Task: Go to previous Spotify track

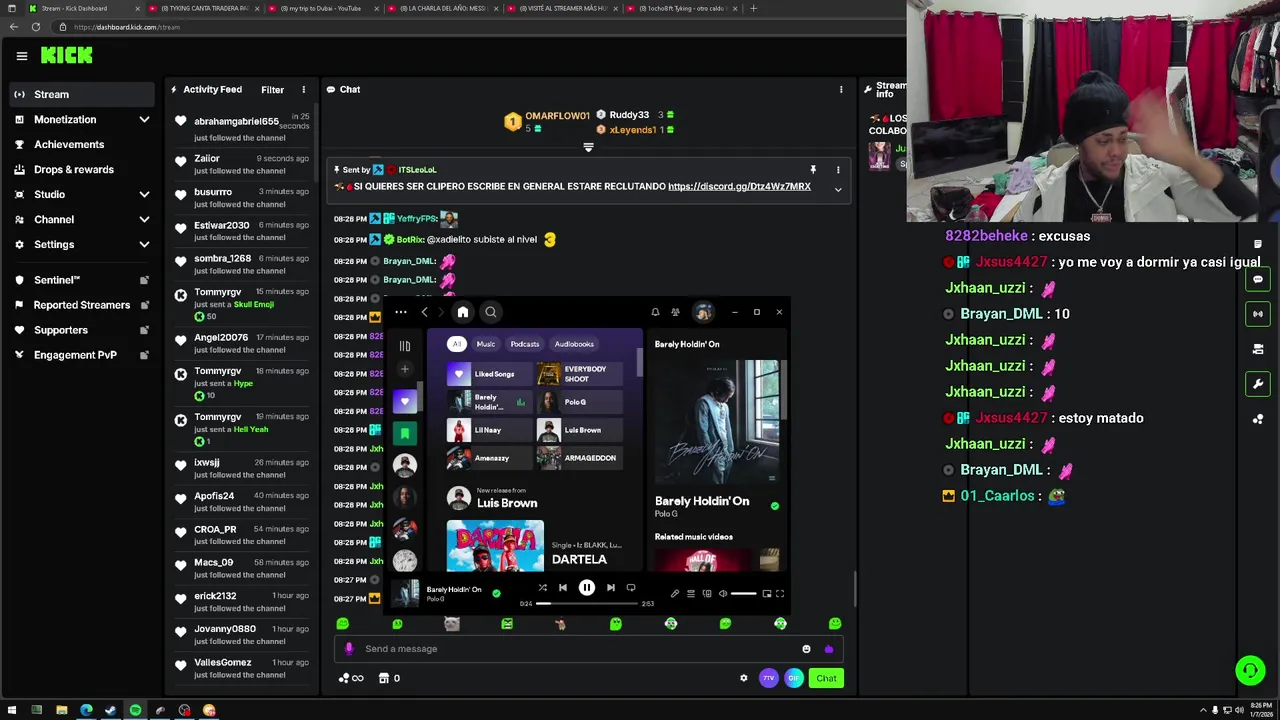Action: (x=563, y=588)
